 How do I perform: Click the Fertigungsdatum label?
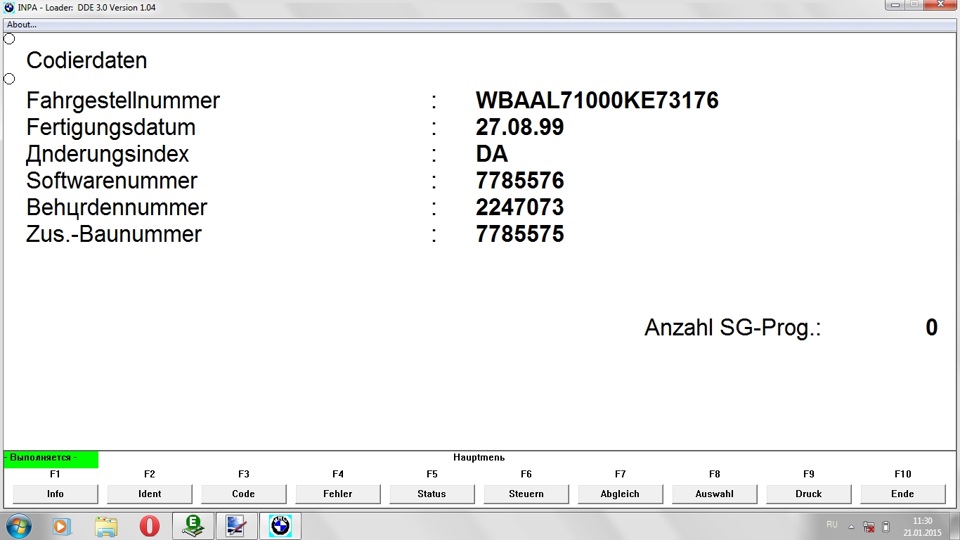(x=111, y=127)
